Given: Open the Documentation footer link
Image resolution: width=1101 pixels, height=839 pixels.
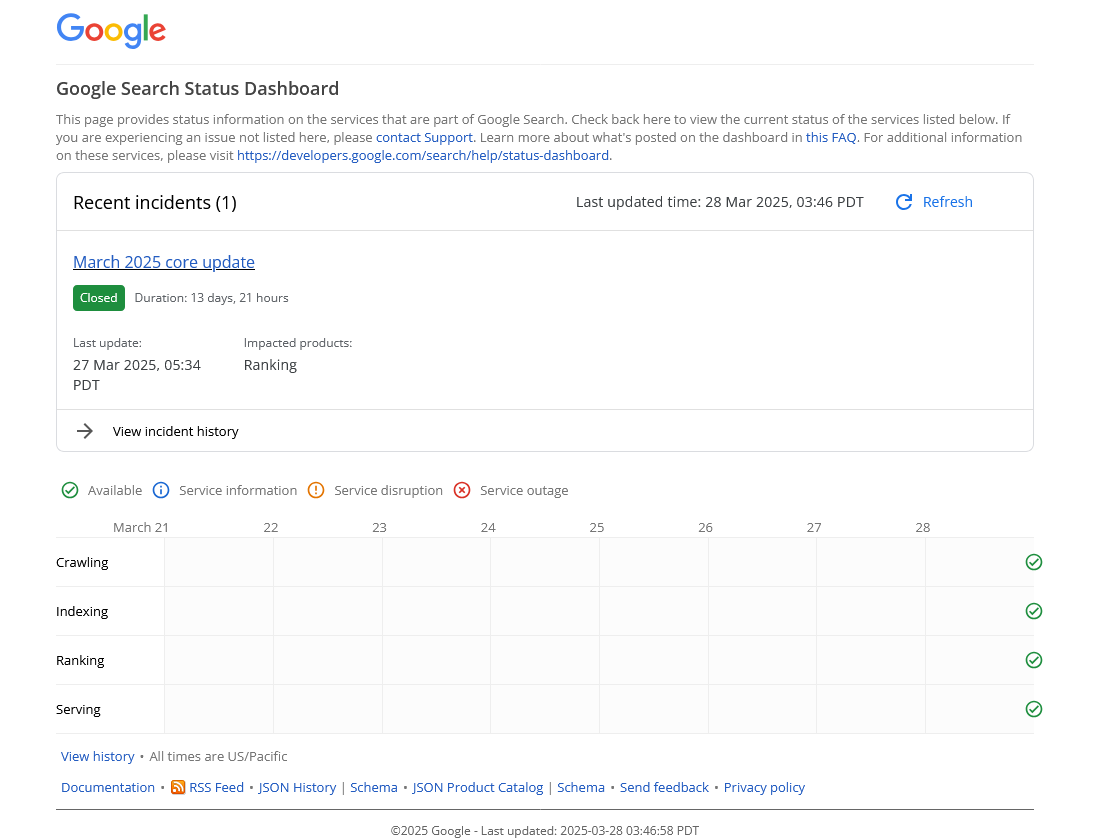Looking at the screenshot, I should [108, 787].
